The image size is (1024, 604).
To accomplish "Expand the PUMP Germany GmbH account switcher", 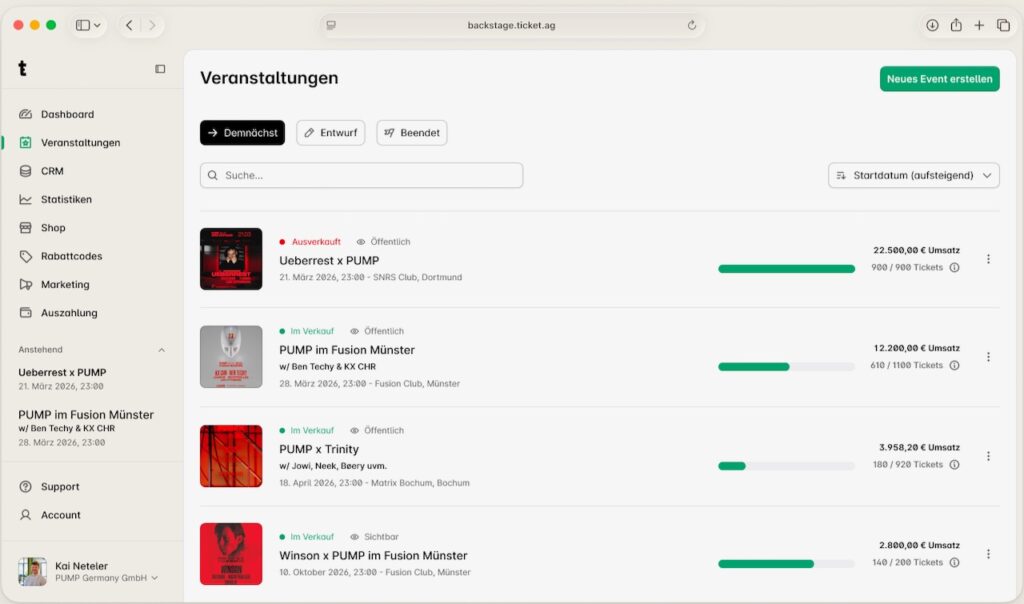I will 154,578.
